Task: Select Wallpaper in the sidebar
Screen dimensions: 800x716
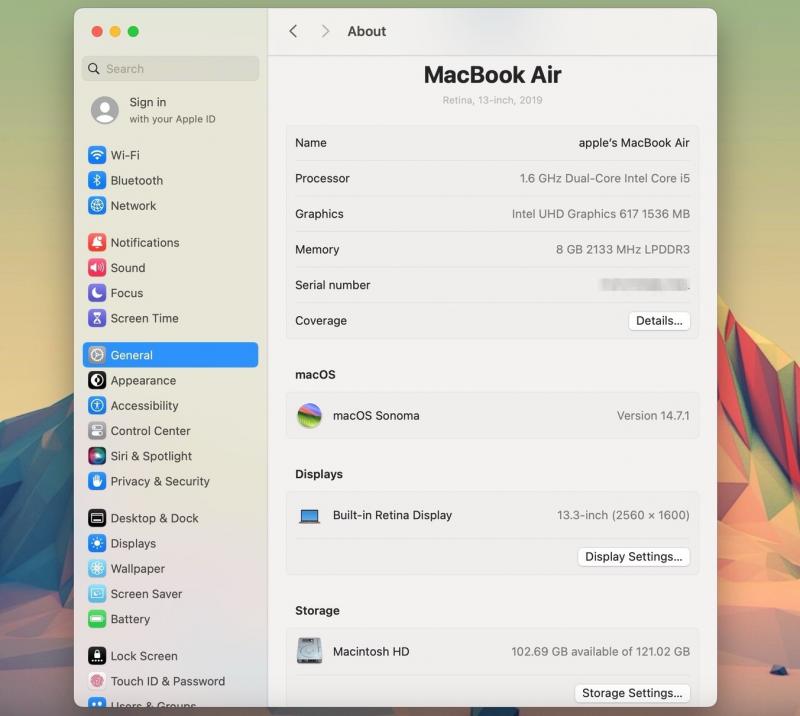Action: coord(170,569)
